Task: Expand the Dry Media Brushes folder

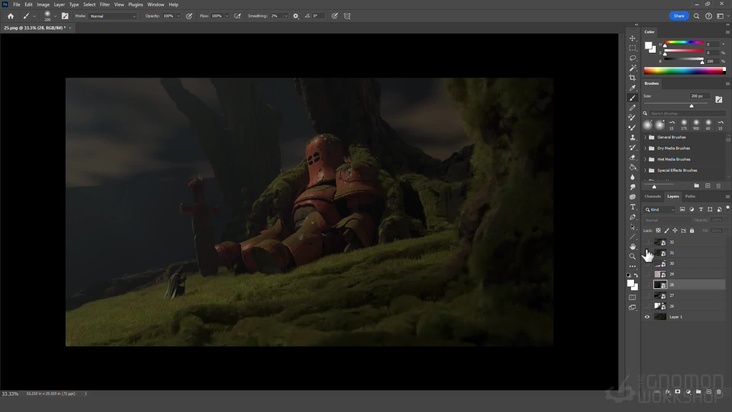Action: point(646,148)
